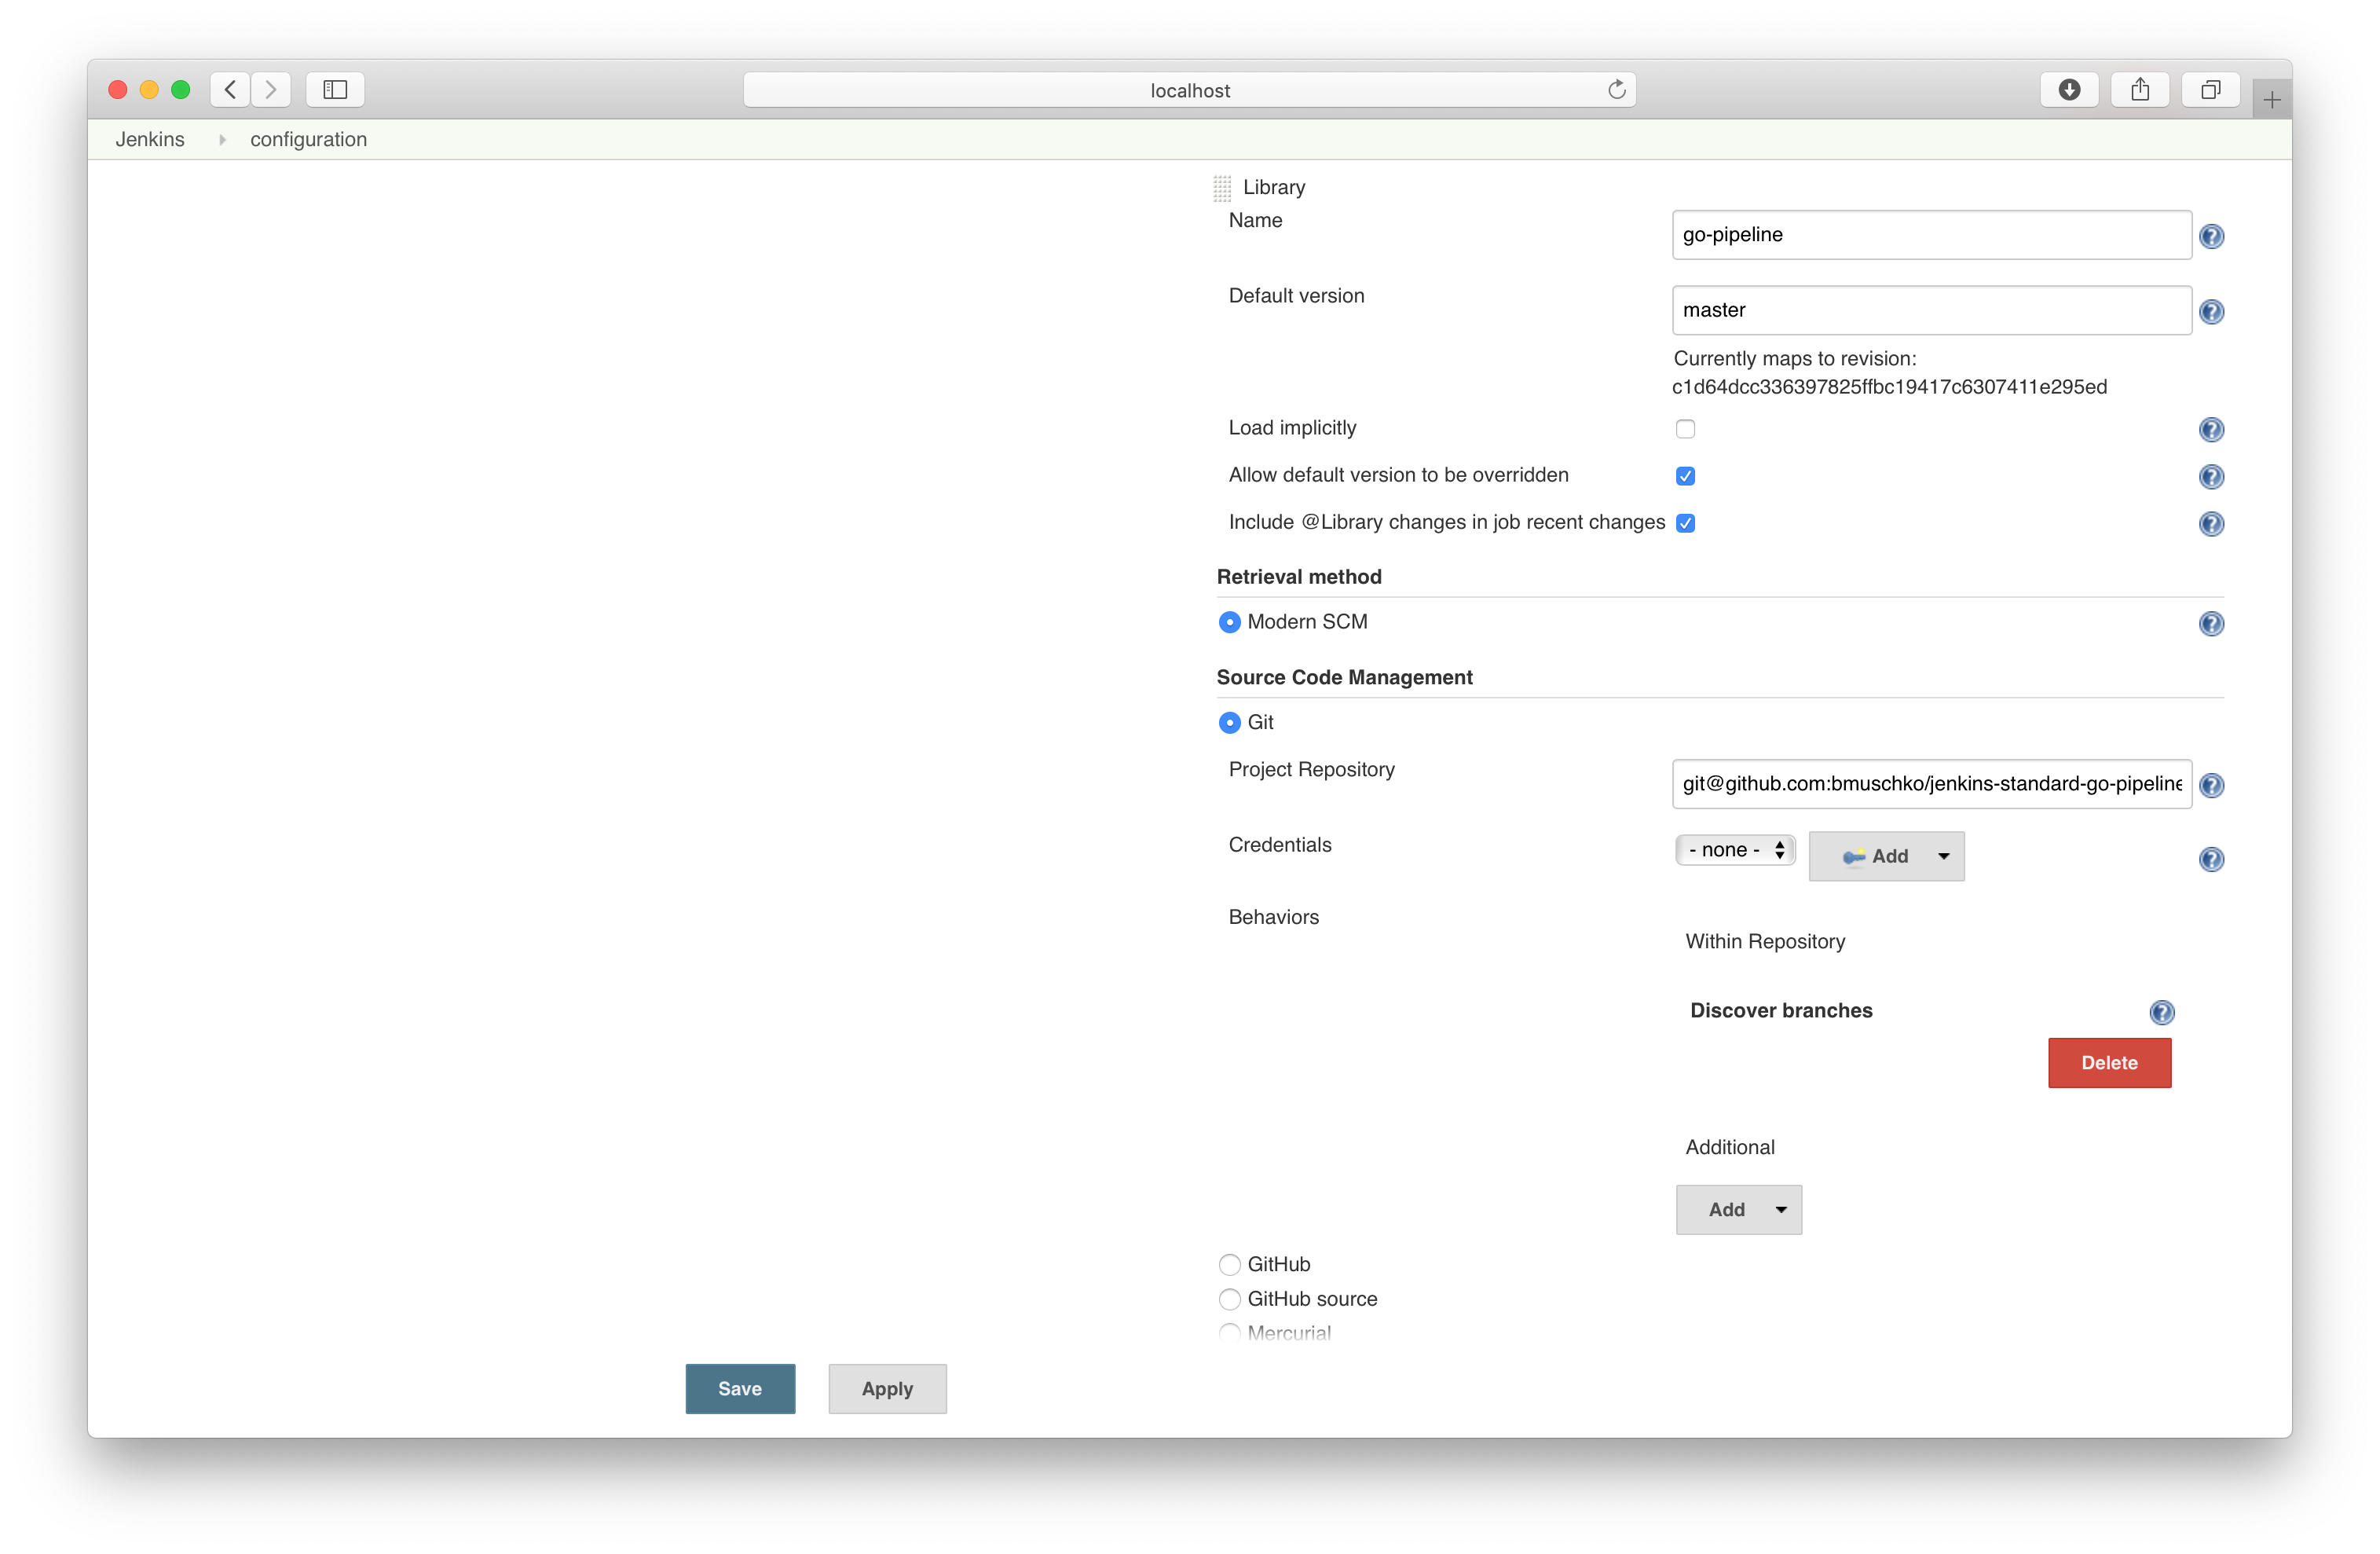Image resolution: width=2380 pixels, height=1554 pixels.
Task: Uncheck Allow default version to be overridden
Action: pos(1685,476)
